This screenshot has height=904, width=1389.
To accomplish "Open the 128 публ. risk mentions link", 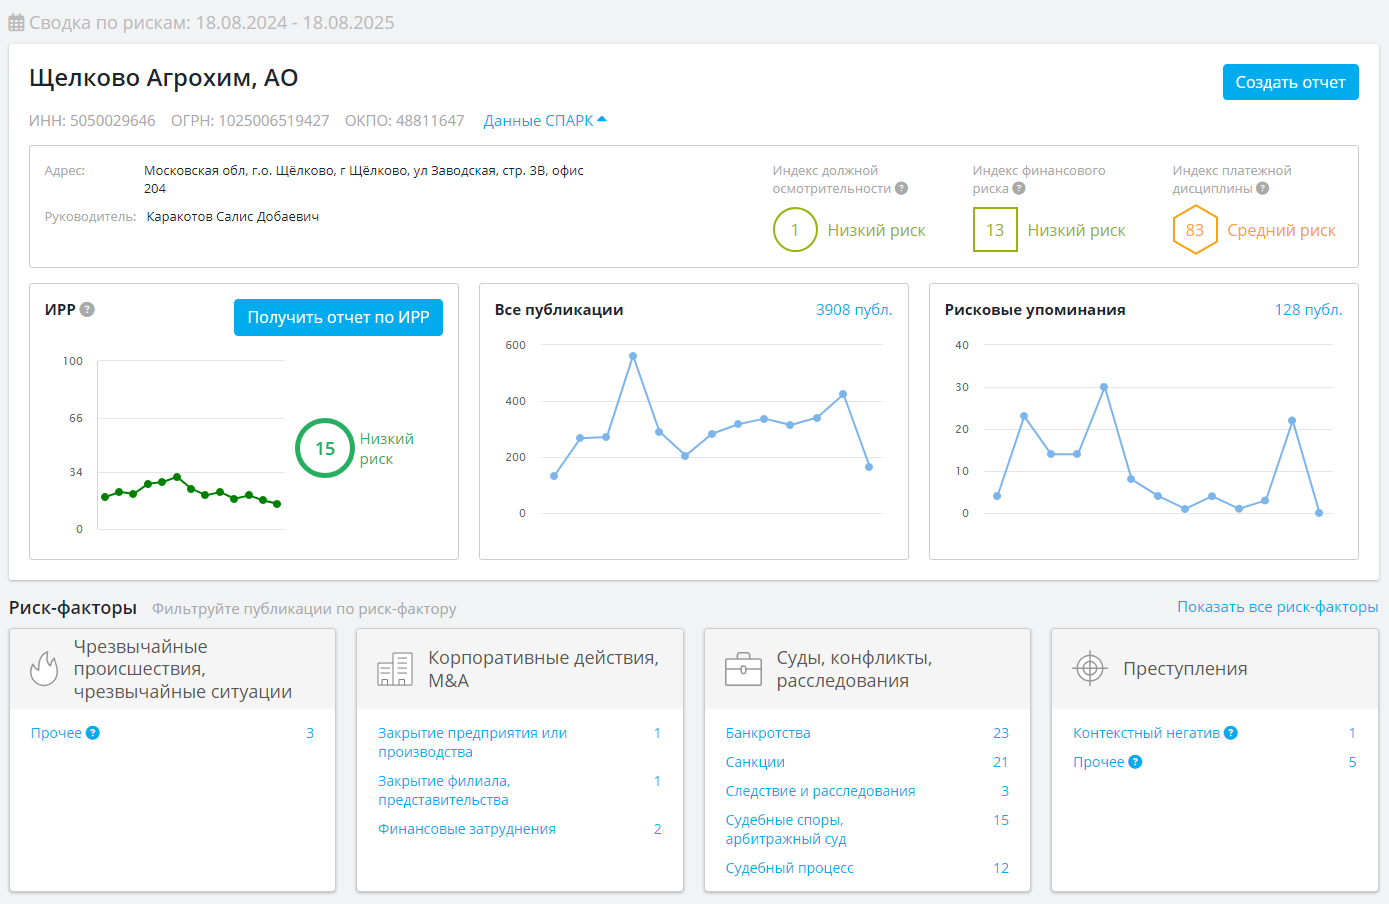I will click(x=1308, y=310).
